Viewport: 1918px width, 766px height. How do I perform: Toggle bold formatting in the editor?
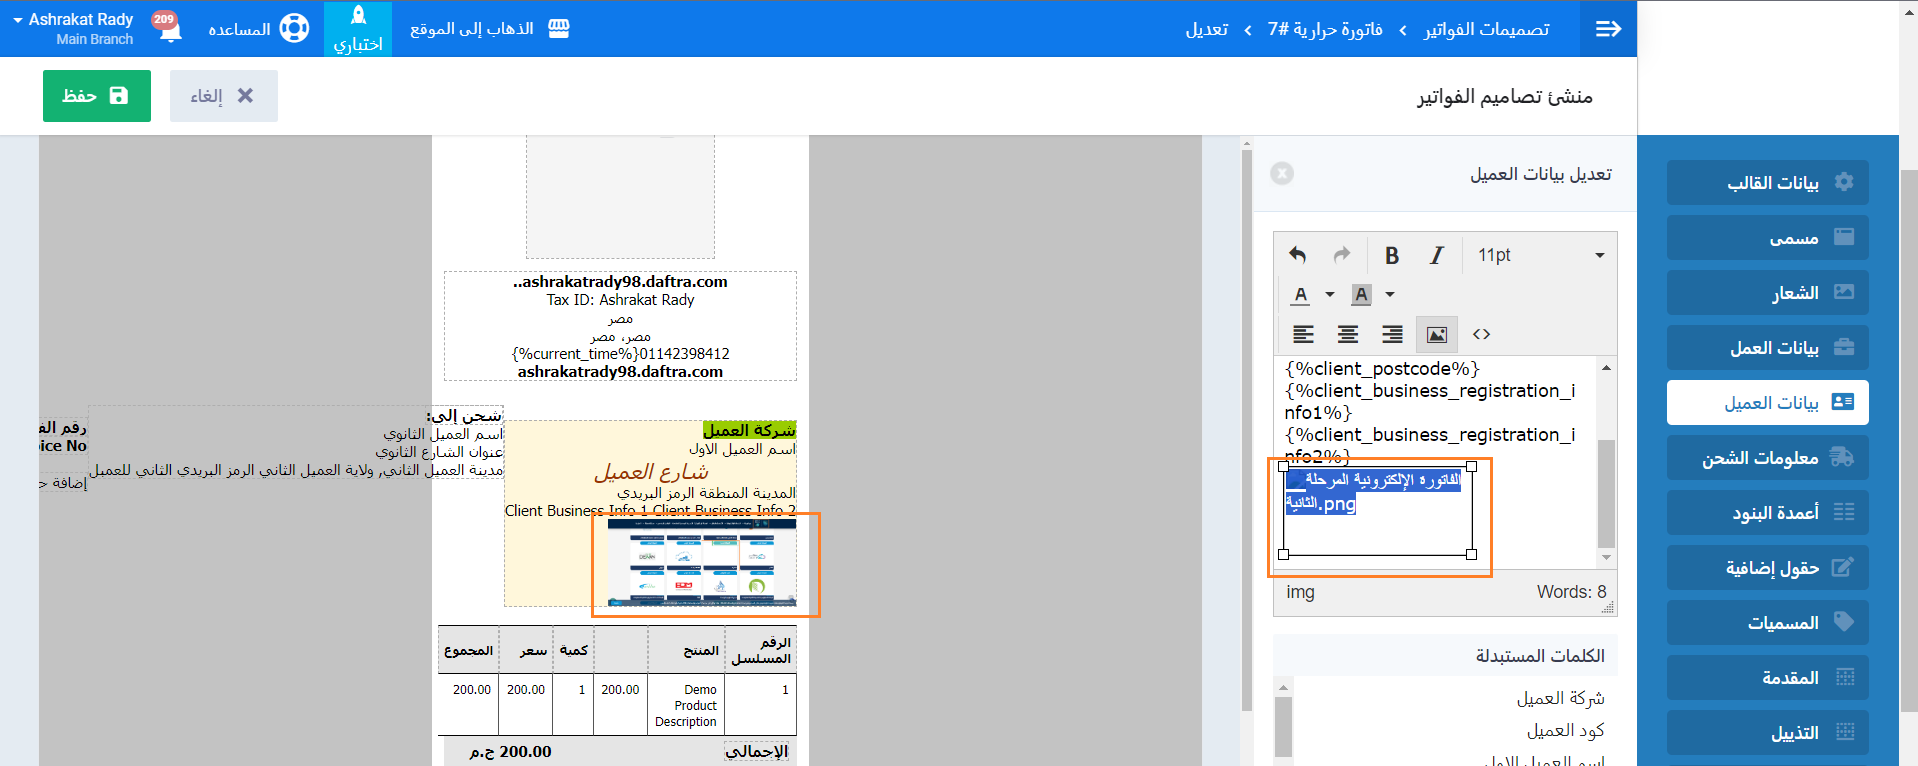[x=1391, y=255]
